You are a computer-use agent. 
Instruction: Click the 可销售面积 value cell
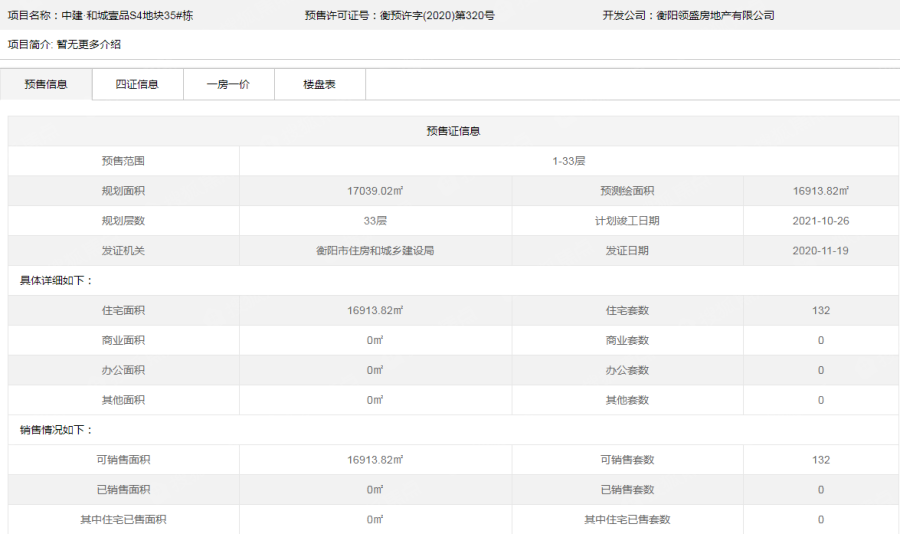coord(375,460)
